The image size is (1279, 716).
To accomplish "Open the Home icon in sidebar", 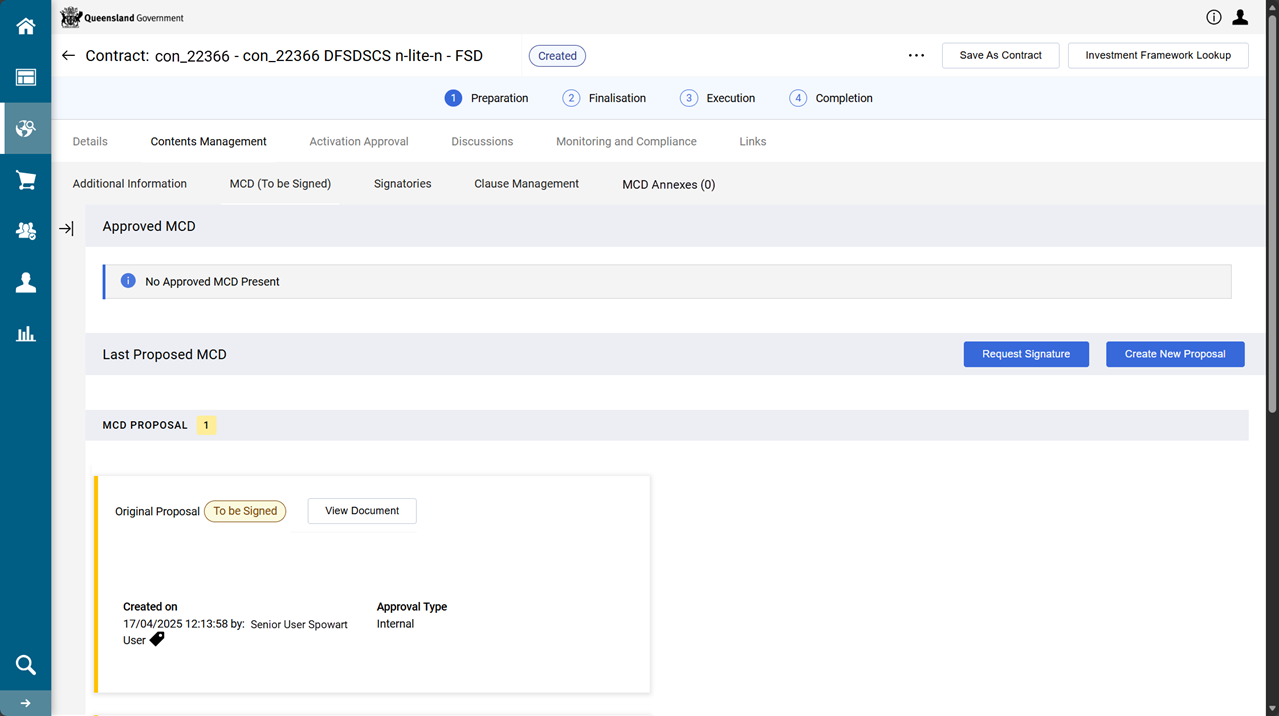I will click(x=26, y=27).
